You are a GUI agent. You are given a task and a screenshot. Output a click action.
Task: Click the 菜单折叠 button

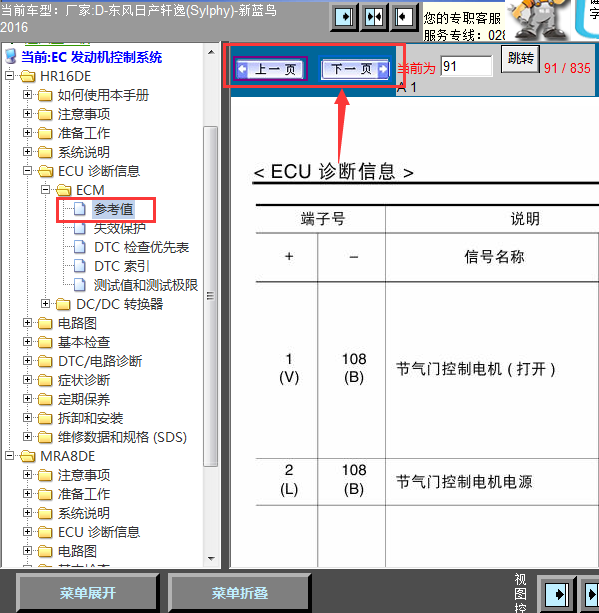(x=240, y=593)
